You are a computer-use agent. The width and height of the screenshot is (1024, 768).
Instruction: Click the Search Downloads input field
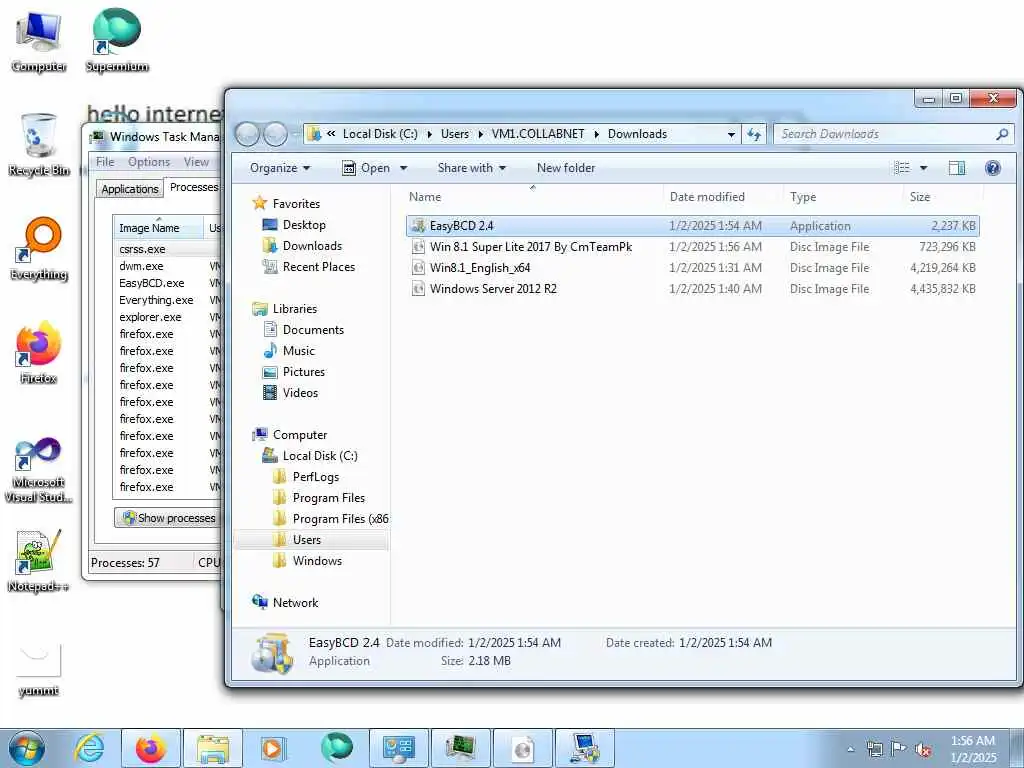(885, 134)
